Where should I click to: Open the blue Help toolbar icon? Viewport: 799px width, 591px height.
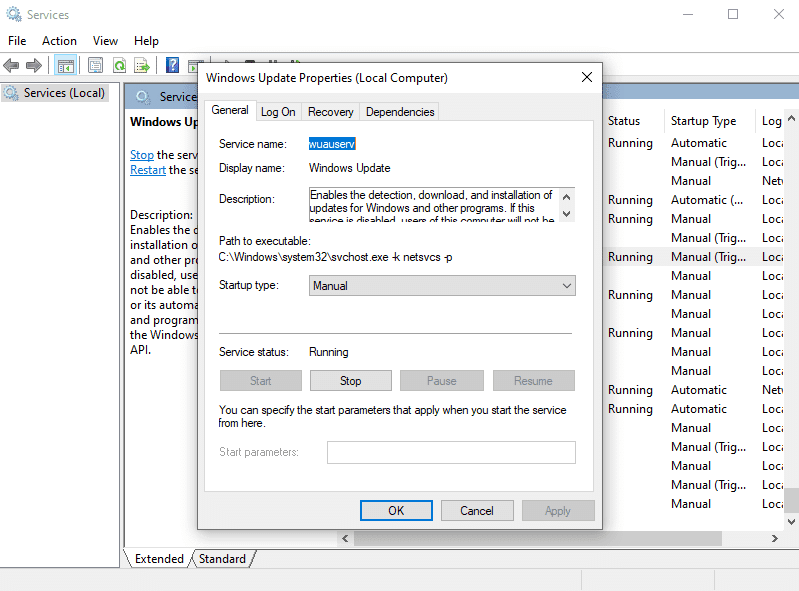(173, 65)
